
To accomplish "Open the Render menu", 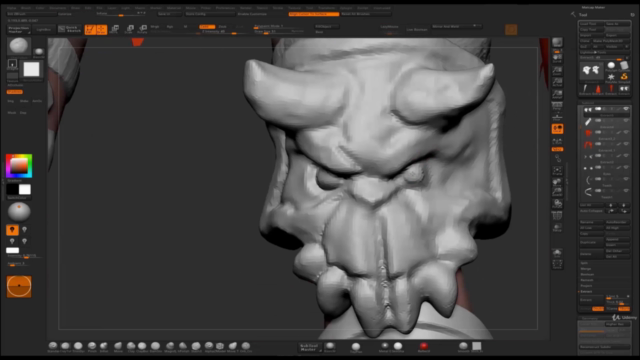I will [246, 8].
